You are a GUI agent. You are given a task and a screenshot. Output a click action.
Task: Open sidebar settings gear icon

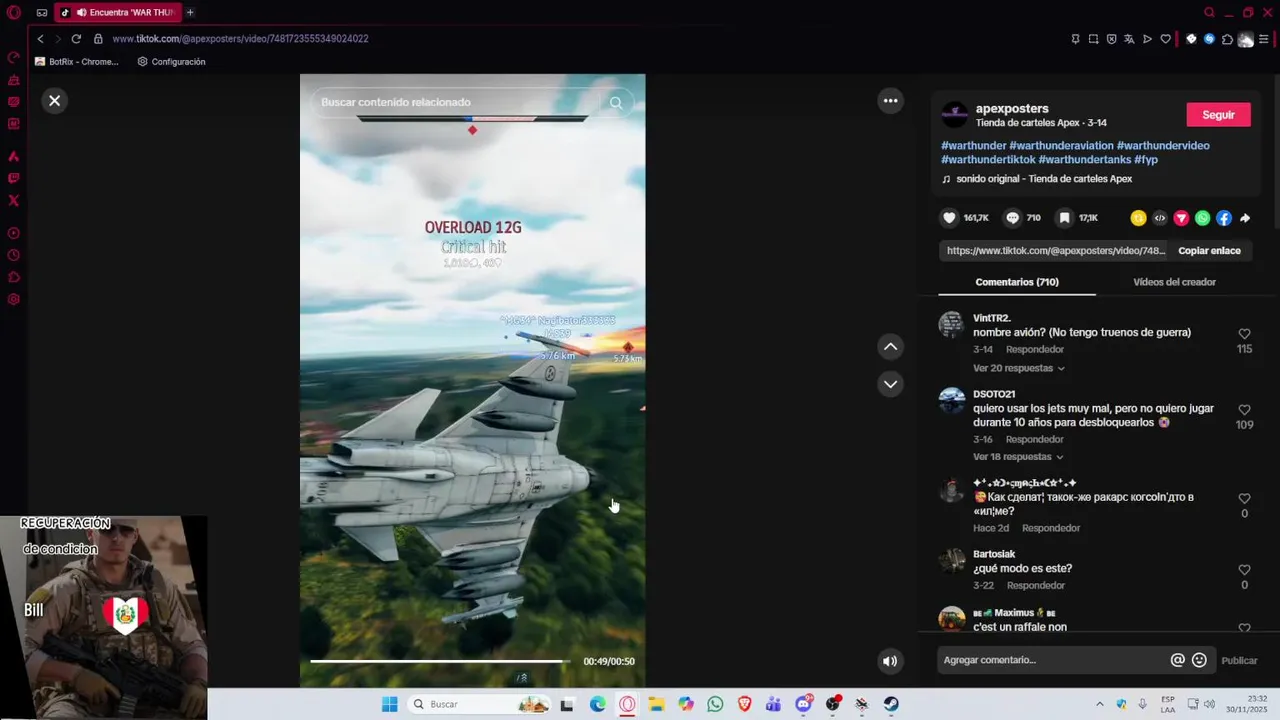[14, 299]
